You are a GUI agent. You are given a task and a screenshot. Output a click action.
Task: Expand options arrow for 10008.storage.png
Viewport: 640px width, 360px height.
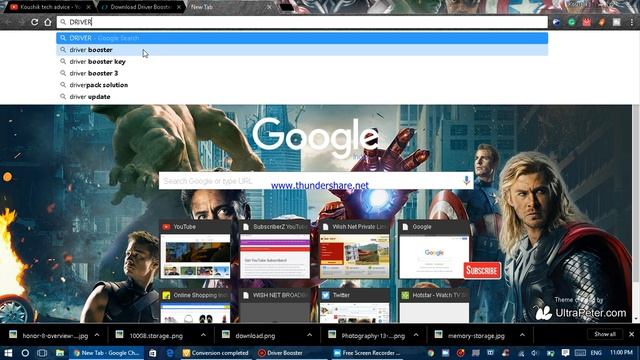pyautogui.click(x=203, y=335)
